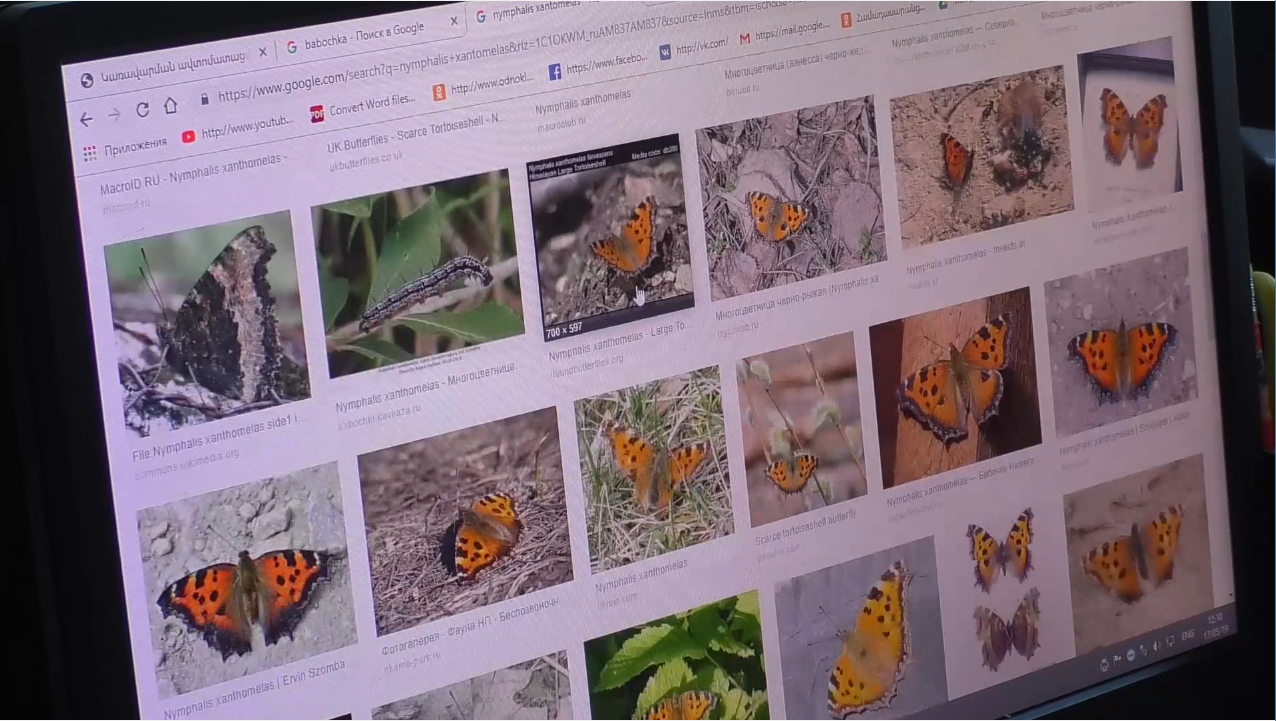The width and height of the screenshot is (1276, 721).
Task: Open the butterfly on dry twigs thumbnail
Action: [791, 197]
